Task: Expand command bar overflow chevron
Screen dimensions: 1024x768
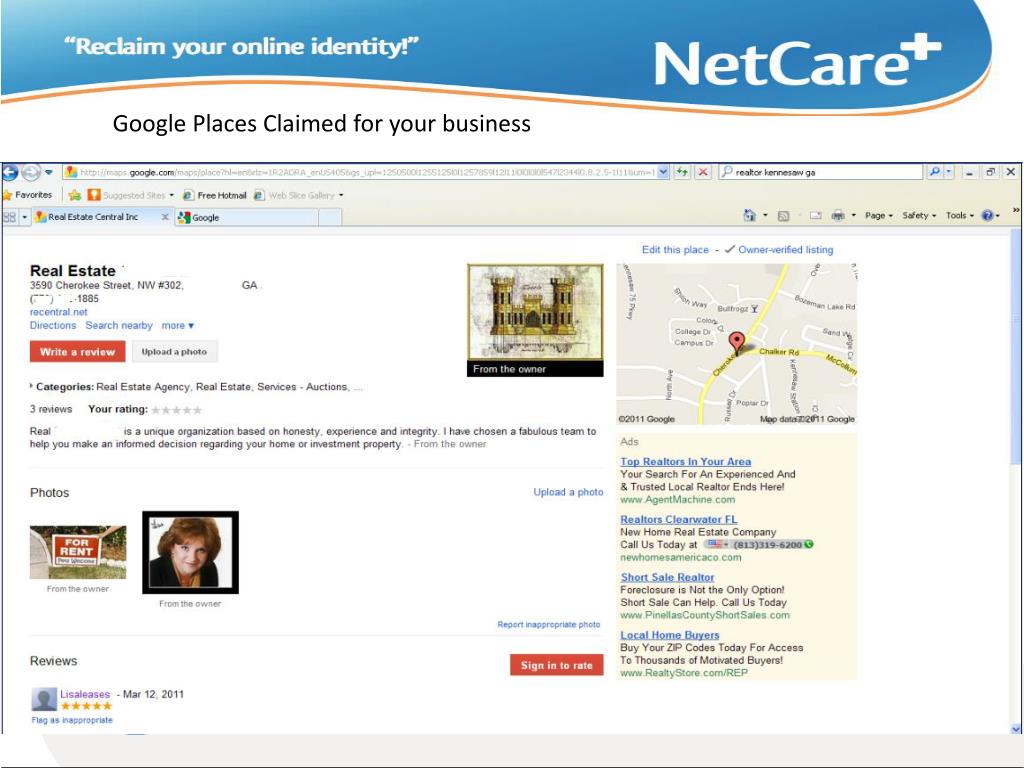Action: 1016,210
